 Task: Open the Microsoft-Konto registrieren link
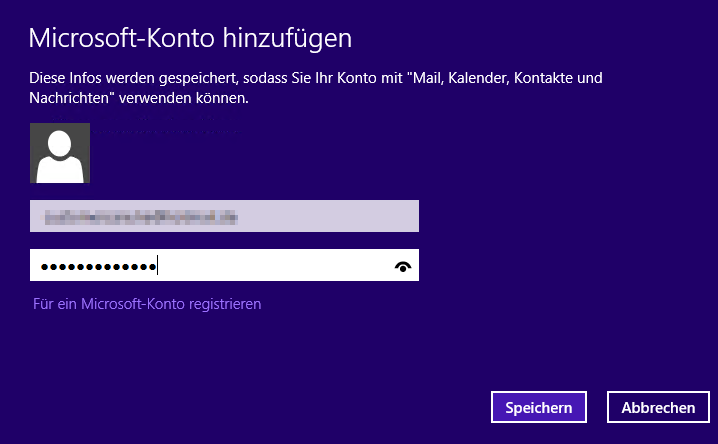click(x=147, y=304)
